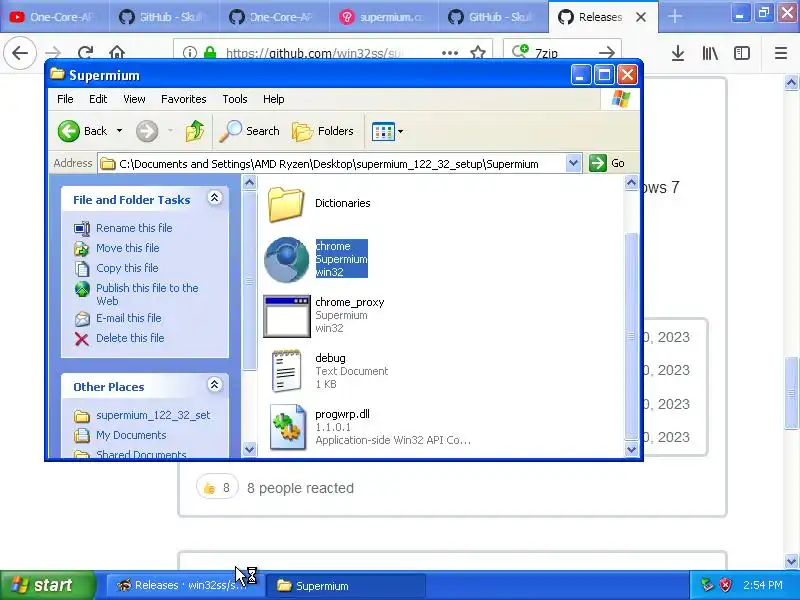The height and width of the screenshot is (600, 800).
Task: Open Search in the Explorer toolbar
Action: tap(249, 131)
